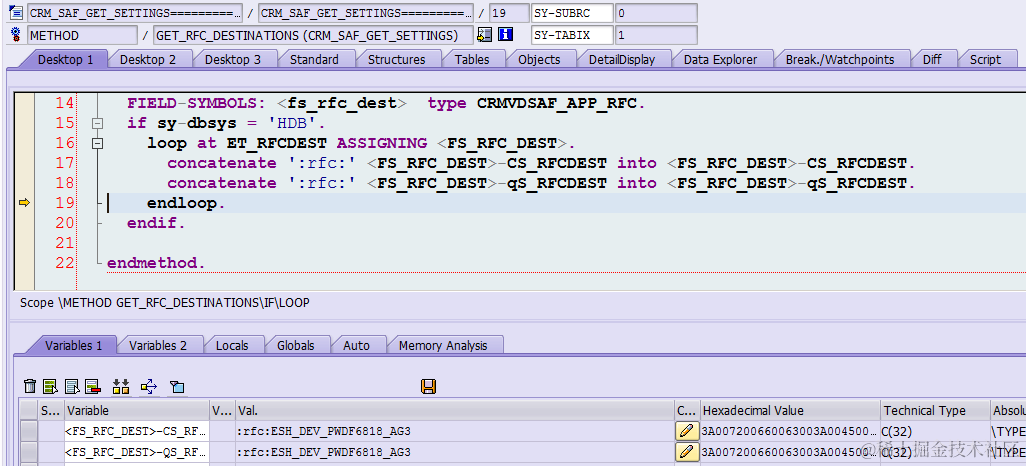Viewport: 1026px width, 466px height.
Task: Select the Auto tab
Action: click(357, 346)
